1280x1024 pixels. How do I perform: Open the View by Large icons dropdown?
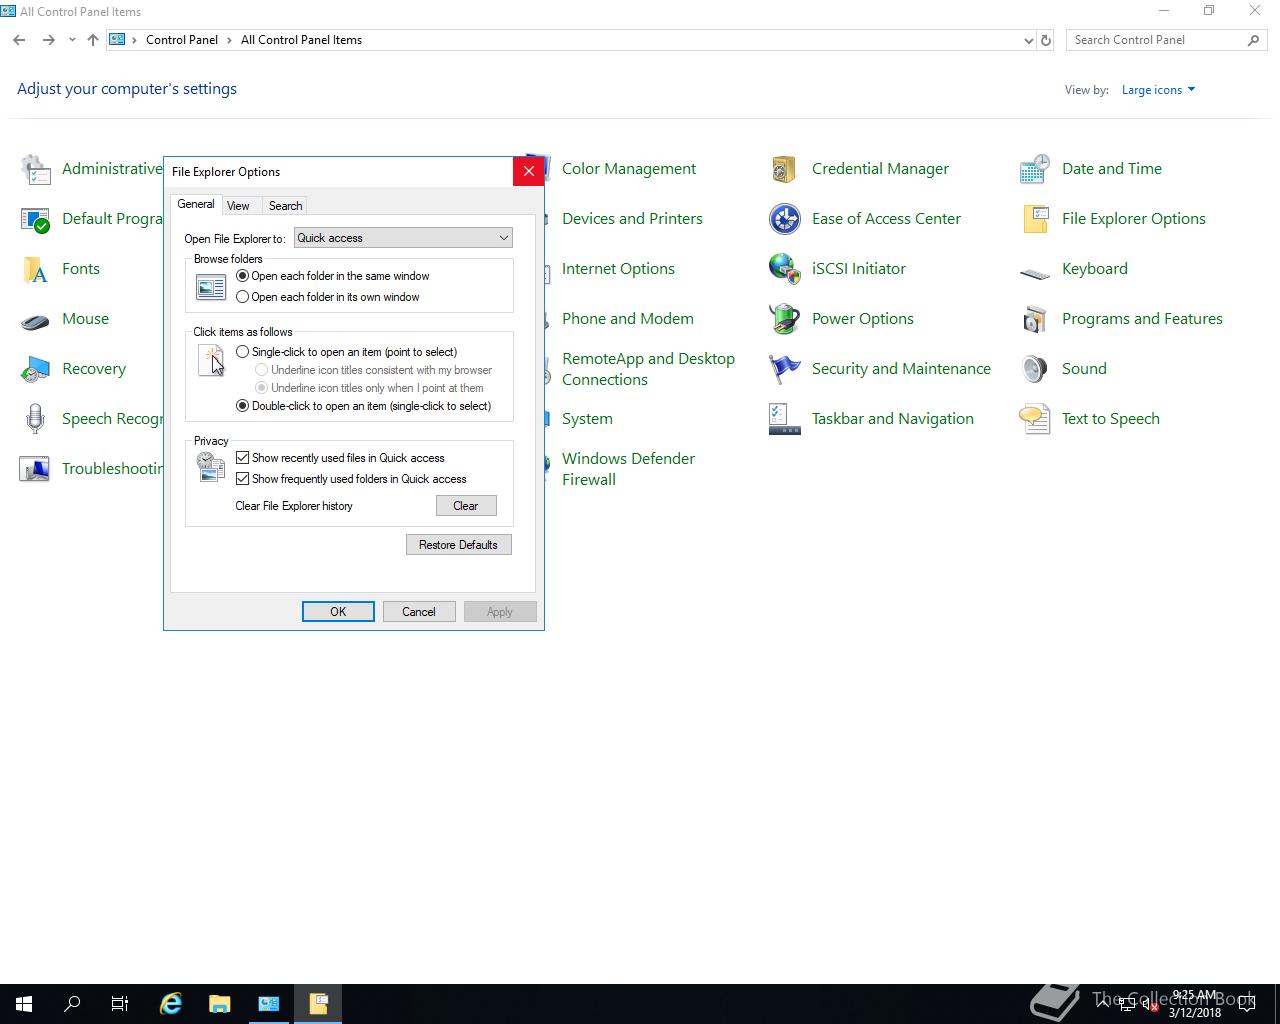pyautogui.click(x=1158, y=90)
